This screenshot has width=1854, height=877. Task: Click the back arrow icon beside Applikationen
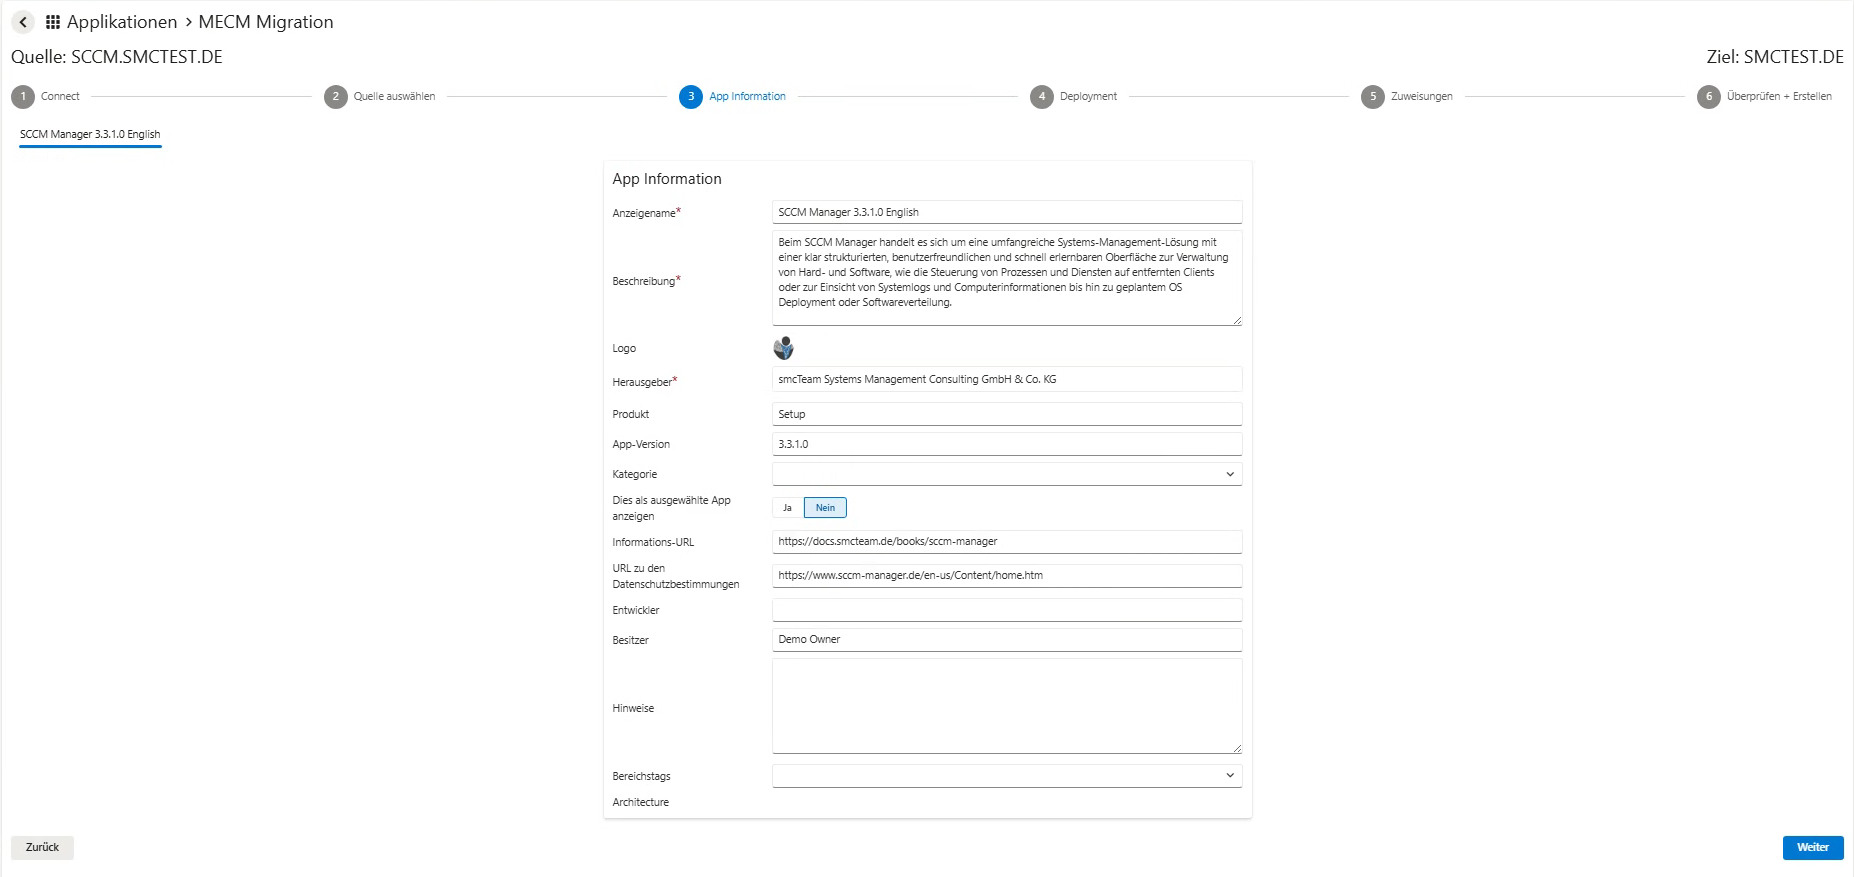point(23,22)
